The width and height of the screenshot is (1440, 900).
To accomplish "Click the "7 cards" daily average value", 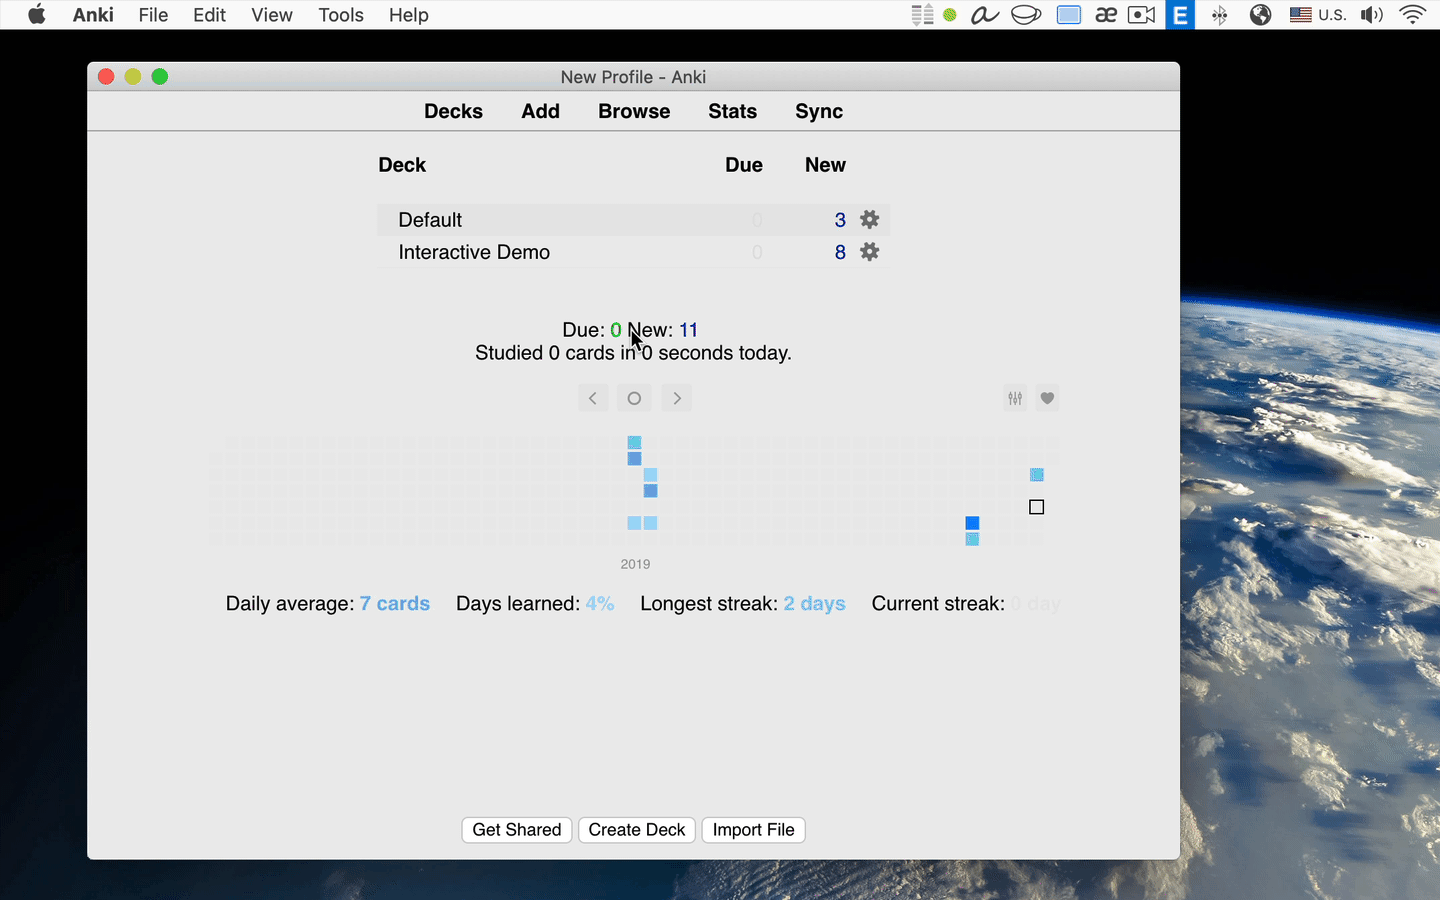I will point(395,604).
